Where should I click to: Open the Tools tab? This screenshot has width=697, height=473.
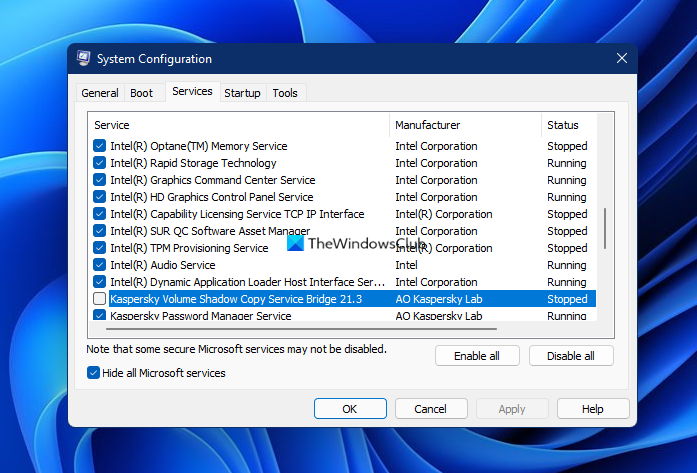point(285,93)
